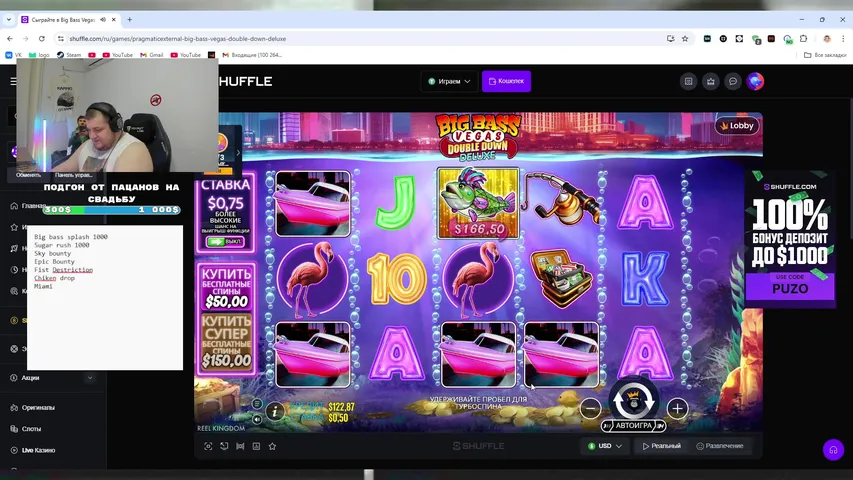
Task: Install app icon in address bar
Action: pos(670,39)
